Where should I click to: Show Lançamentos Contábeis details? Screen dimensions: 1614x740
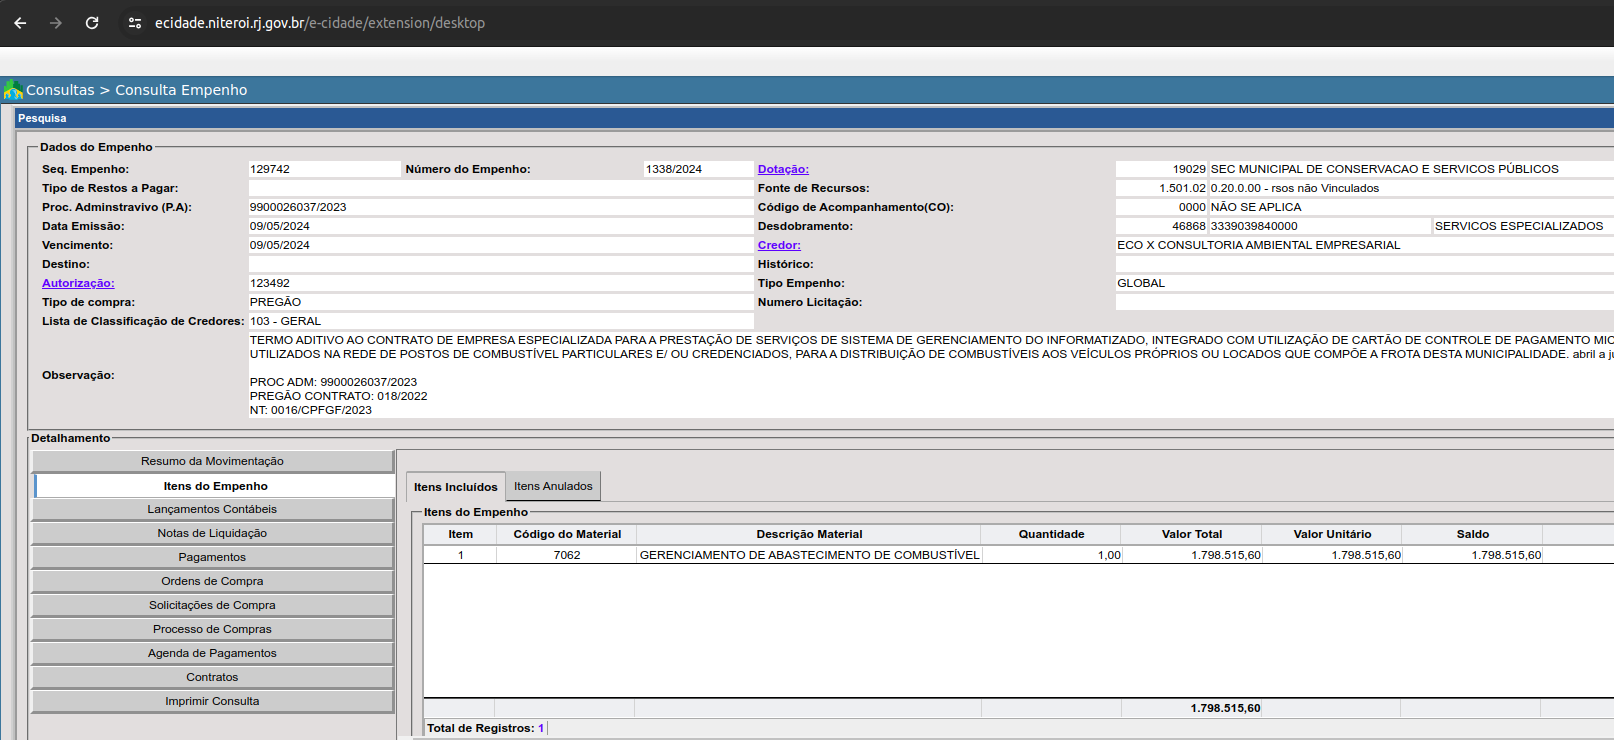[212, 509]
